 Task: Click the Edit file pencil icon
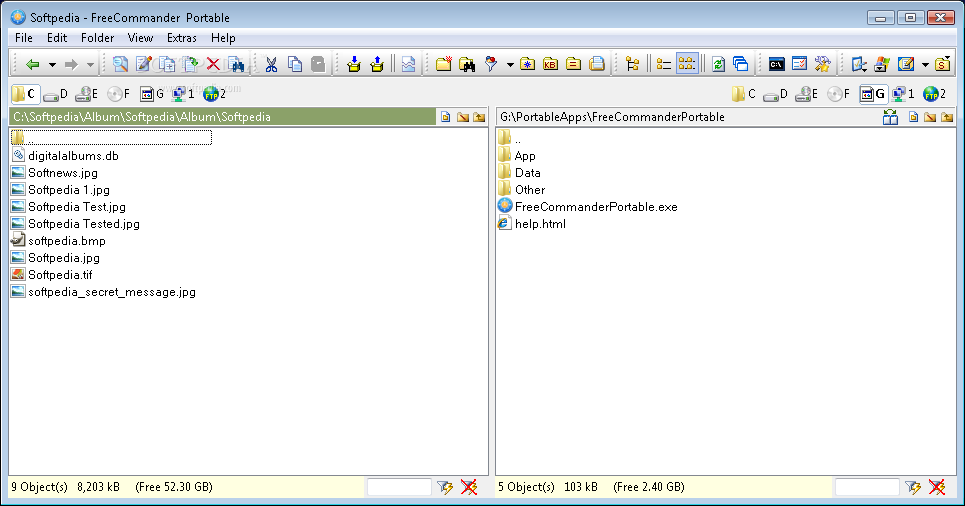tap(143, 64)
